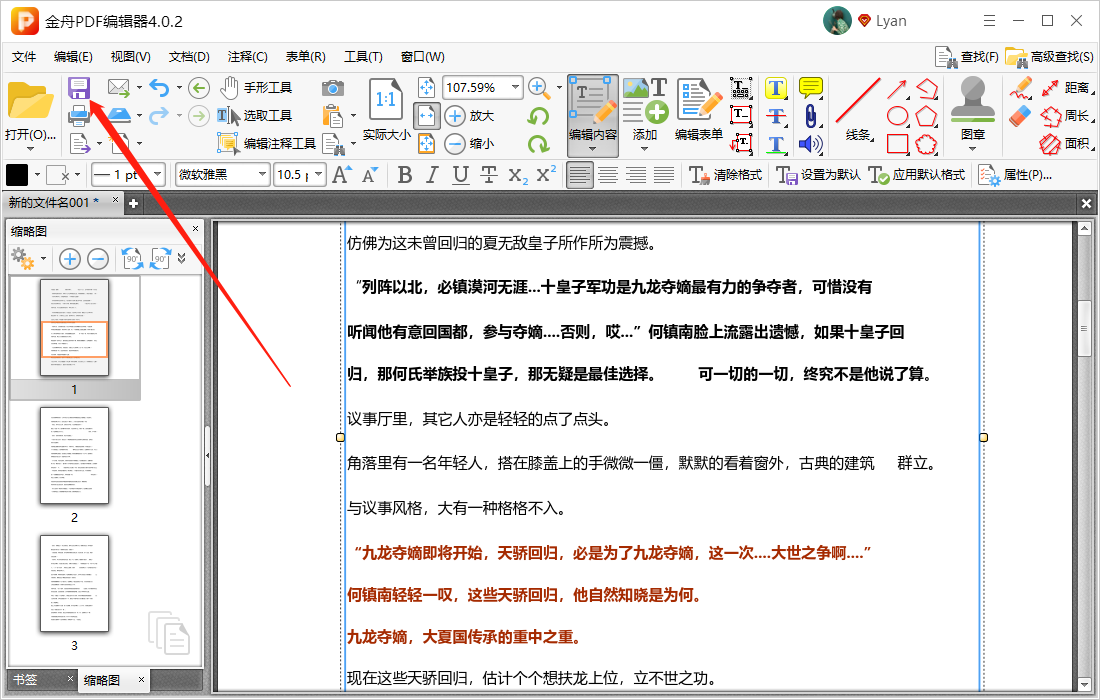Select the 手形工具 (Hand tool)
Screen dimensions: 1100x700
[x=241, y=90]
